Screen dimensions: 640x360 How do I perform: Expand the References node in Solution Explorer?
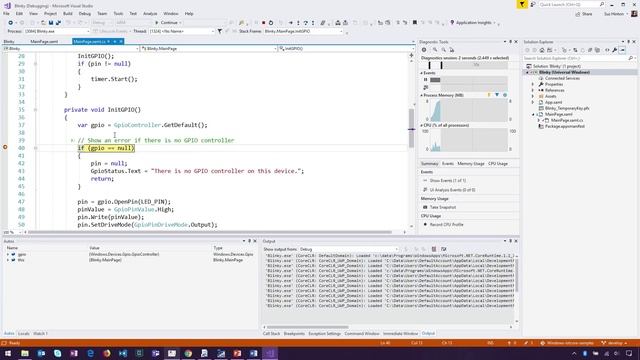click(x=533, y=90)
